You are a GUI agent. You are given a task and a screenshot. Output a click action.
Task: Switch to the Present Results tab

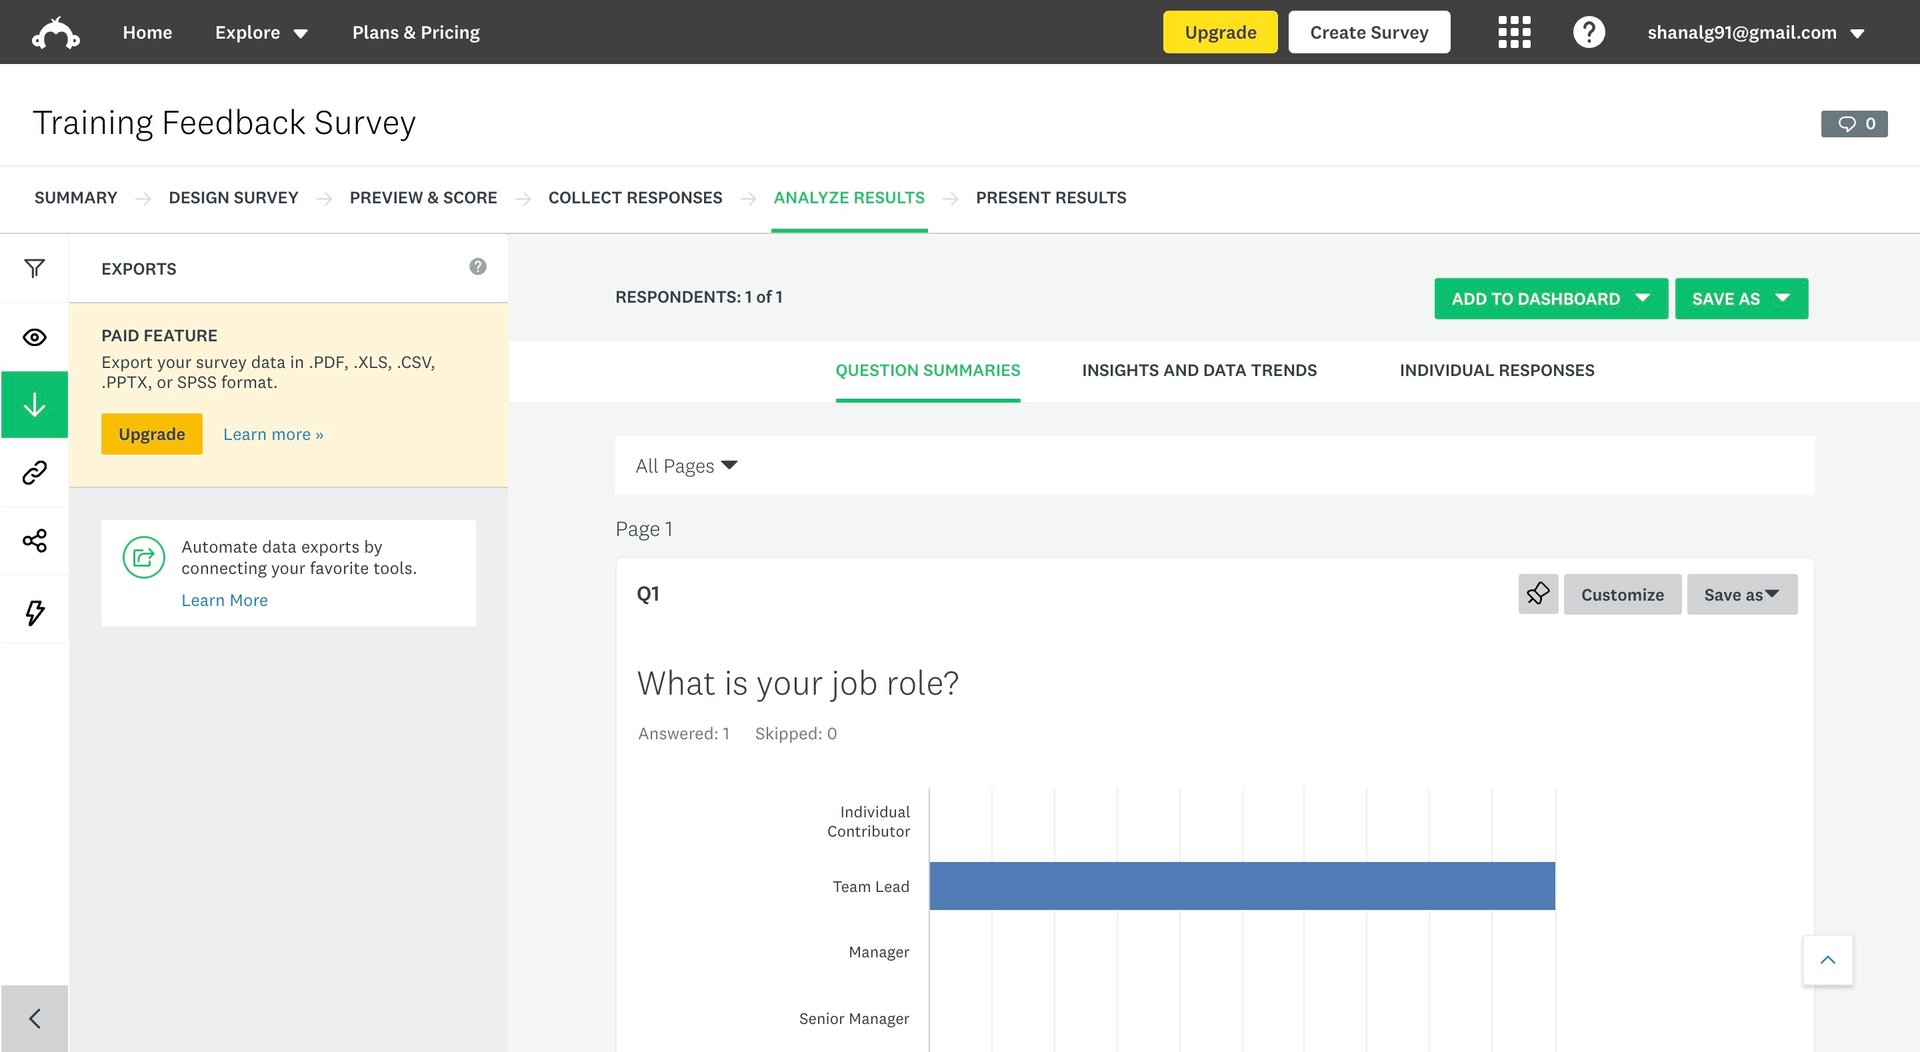click(1051, 198)
